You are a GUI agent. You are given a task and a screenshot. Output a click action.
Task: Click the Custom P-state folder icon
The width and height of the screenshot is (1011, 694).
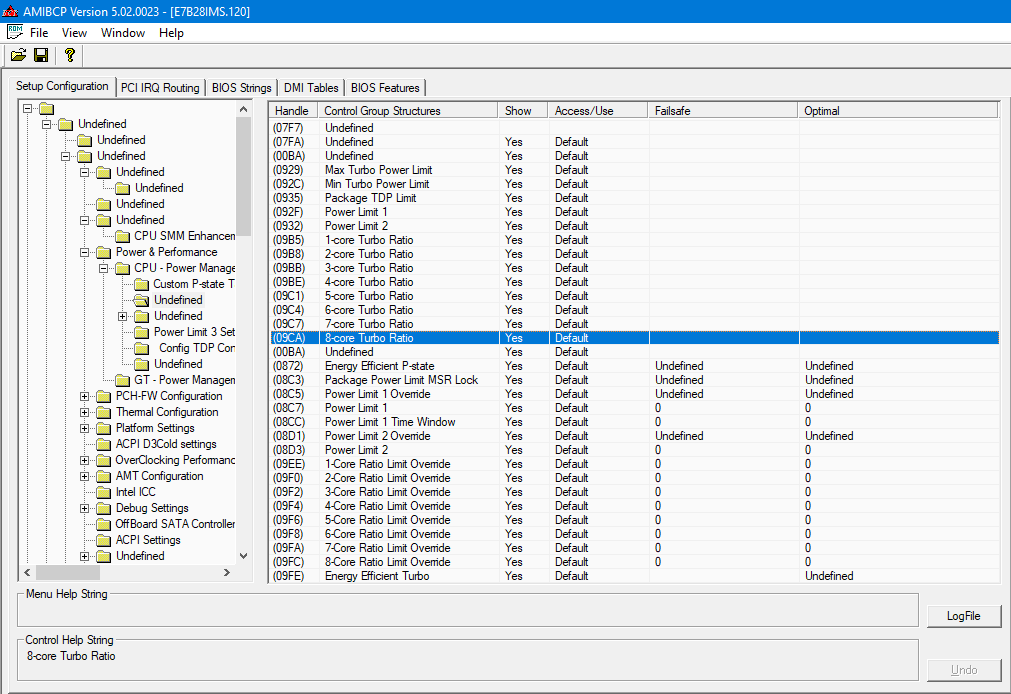141,284
